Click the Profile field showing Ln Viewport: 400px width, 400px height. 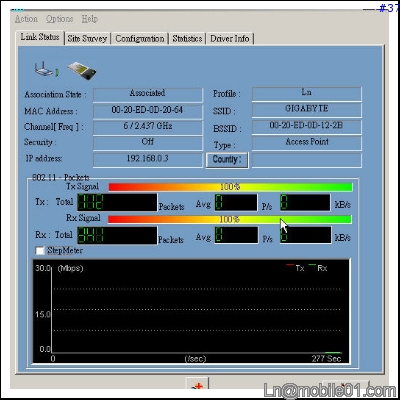[x=307, y=94]
